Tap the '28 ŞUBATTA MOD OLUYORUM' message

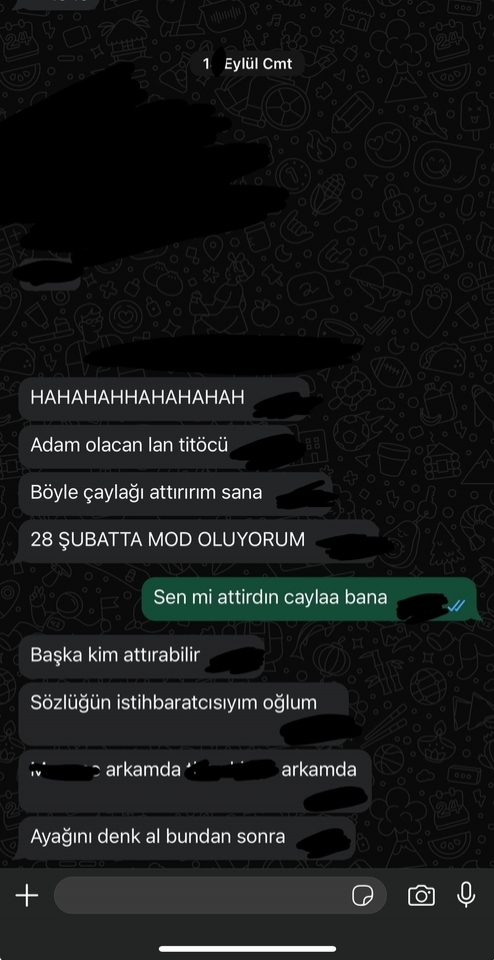tap(199, 541)
